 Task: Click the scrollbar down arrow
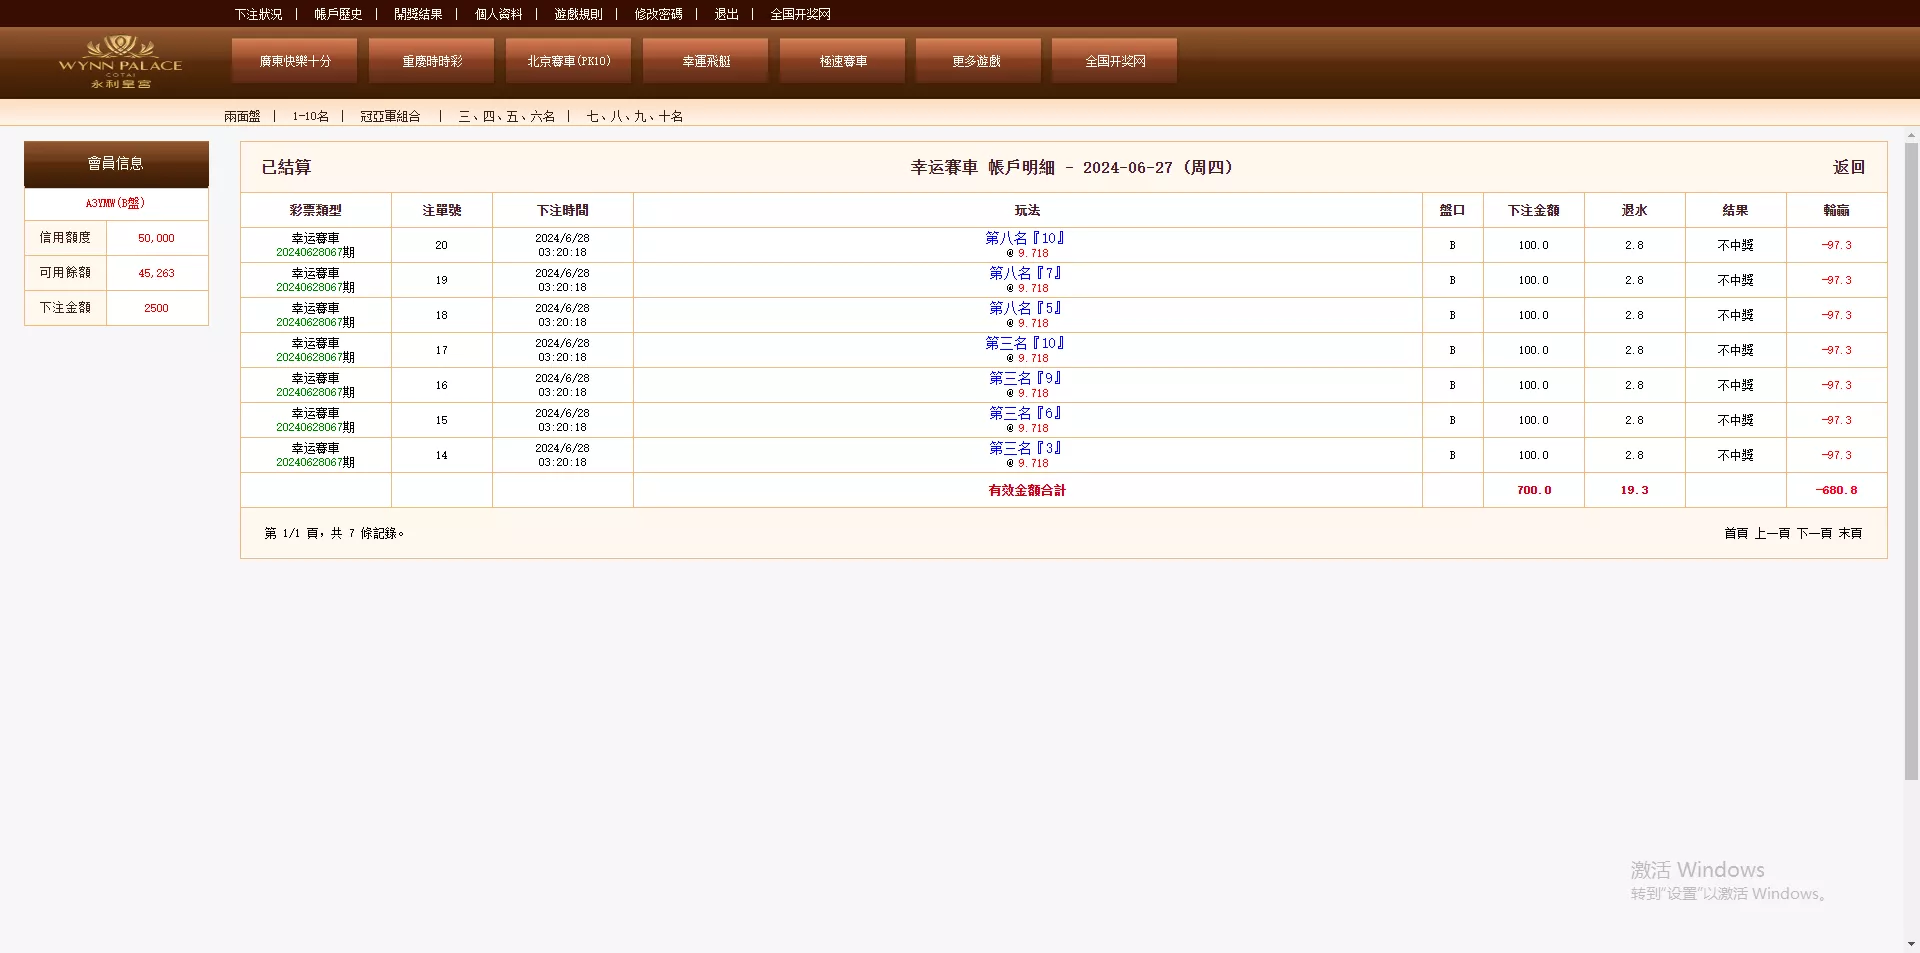(x=1909, y=941)
